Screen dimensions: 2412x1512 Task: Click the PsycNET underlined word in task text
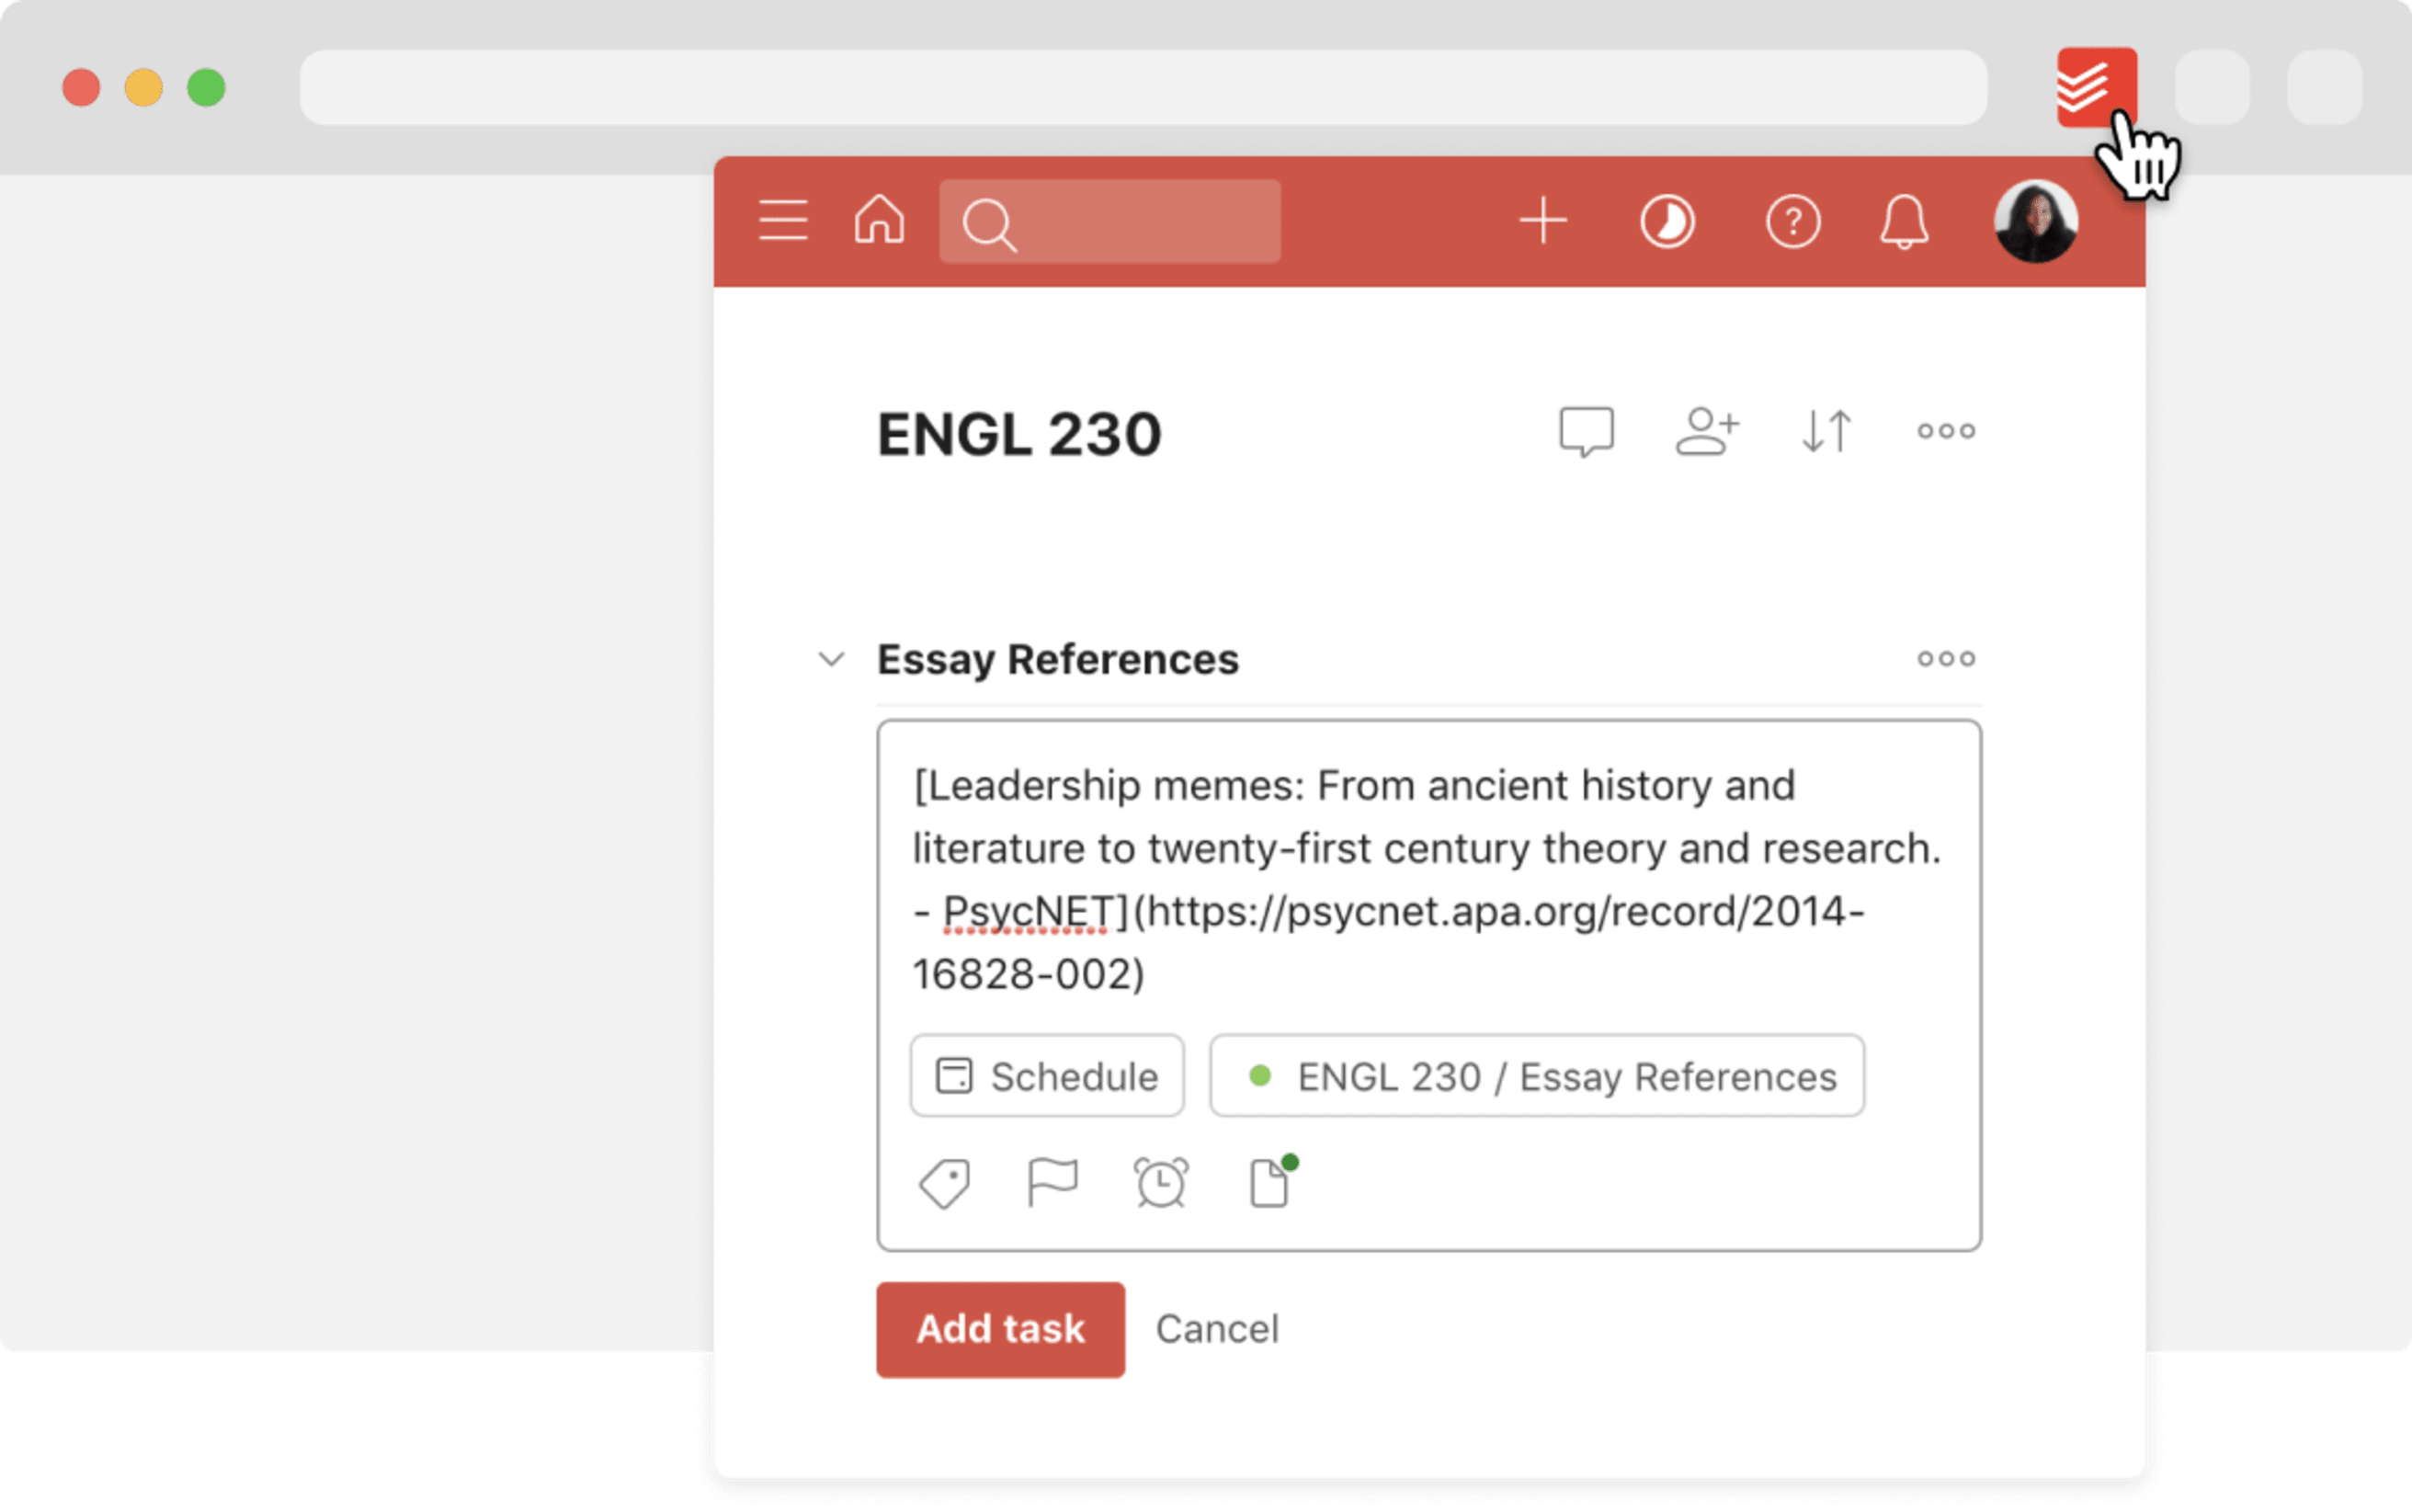point(1027,911)
